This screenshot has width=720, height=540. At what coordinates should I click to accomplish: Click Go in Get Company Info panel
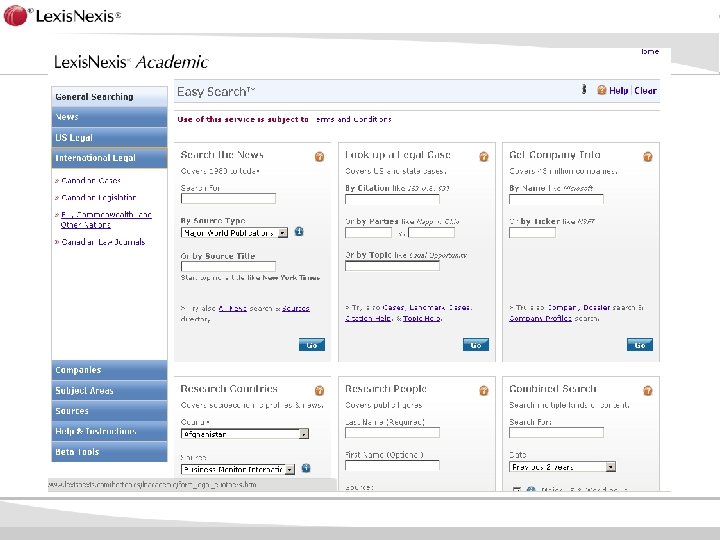click(x=640, y=345)
